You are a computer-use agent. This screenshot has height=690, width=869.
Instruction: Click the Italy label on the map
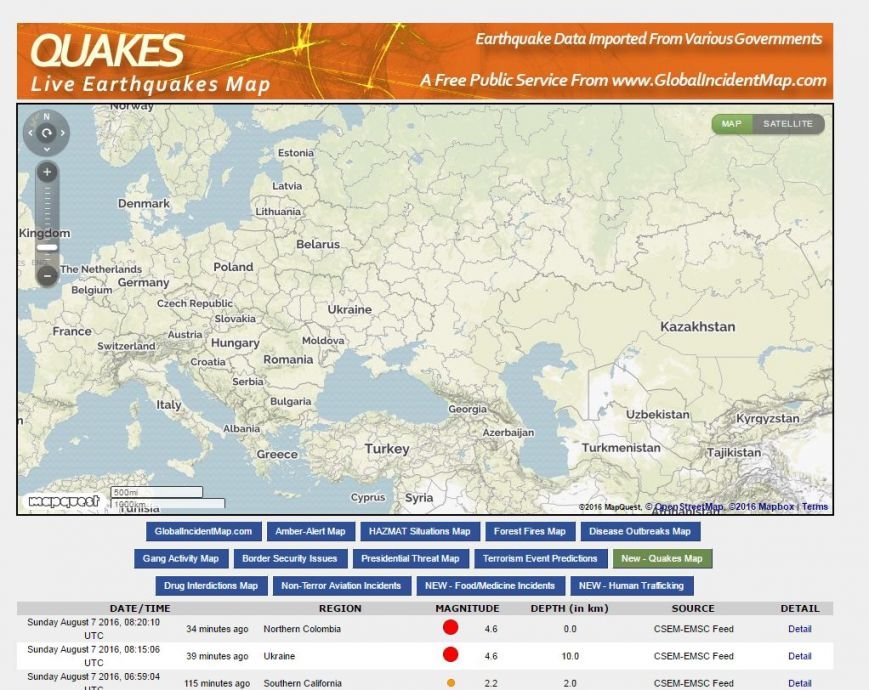[169, 405]
